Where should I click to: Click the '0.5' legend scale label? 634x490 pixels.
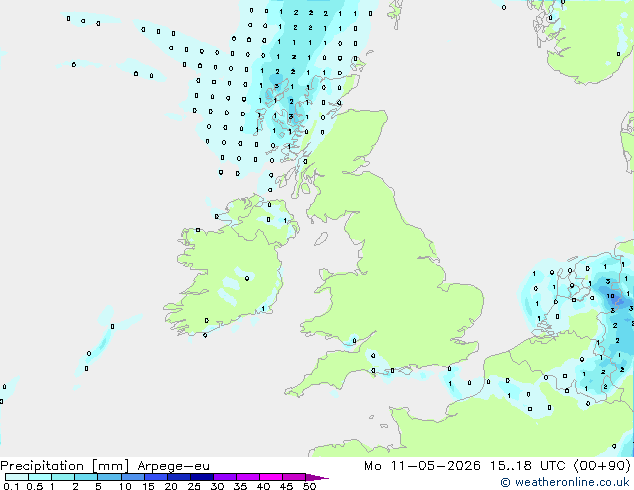[35, 486]
